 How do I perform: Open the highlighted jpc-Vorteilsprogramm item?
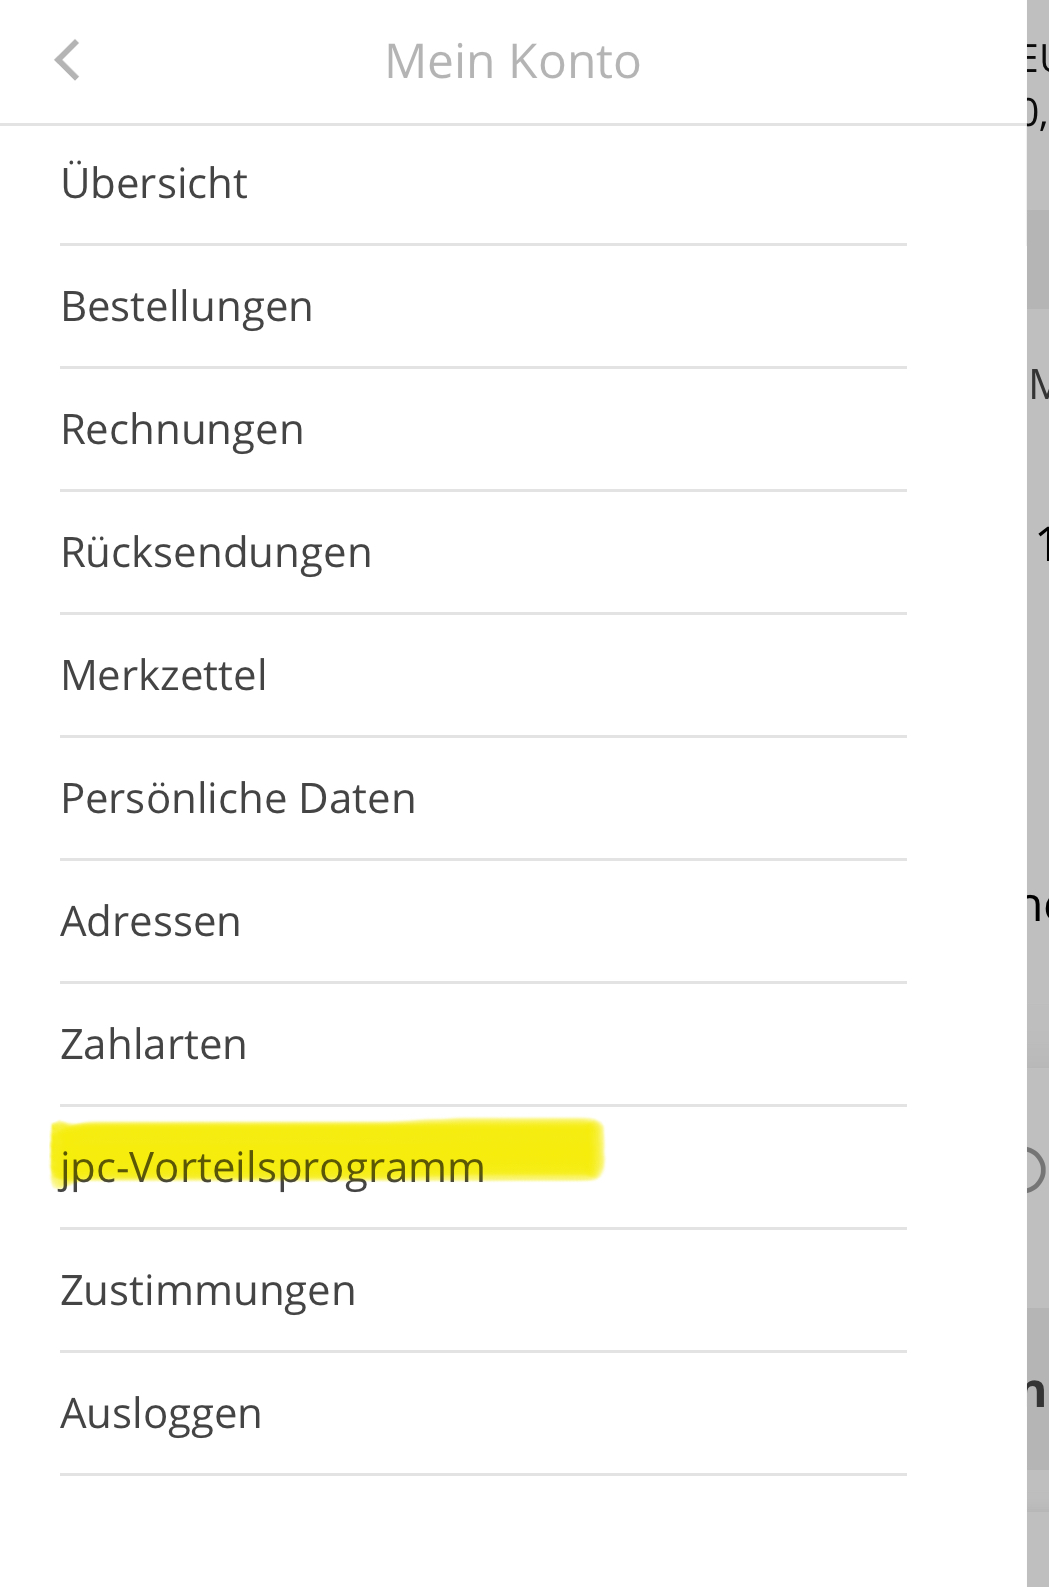click(273, 1167)
